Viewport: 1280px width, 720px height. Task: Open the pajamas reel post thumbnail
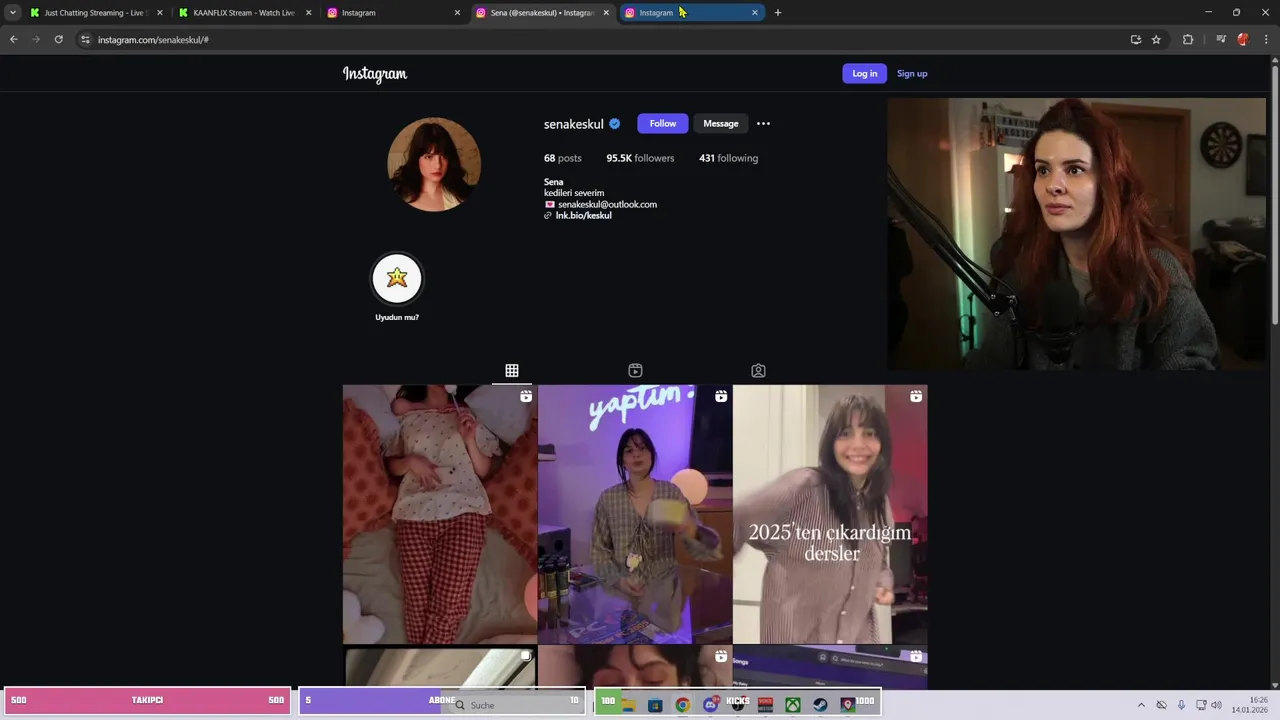440,514
